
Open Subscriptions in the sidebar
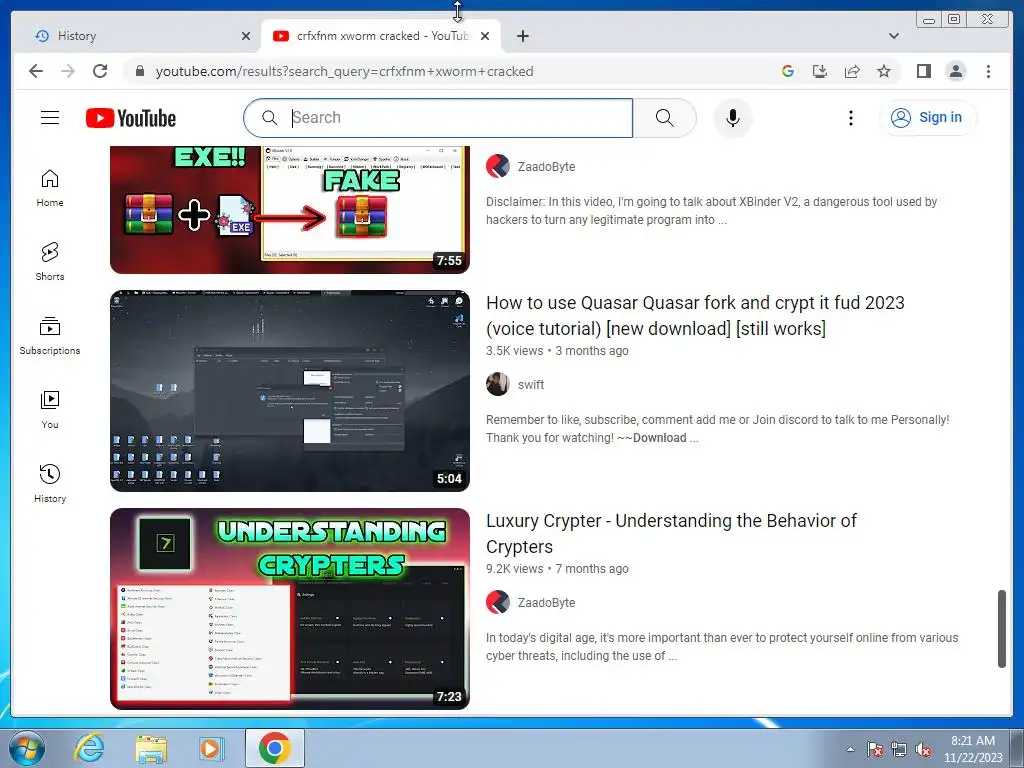coord(50,336)
